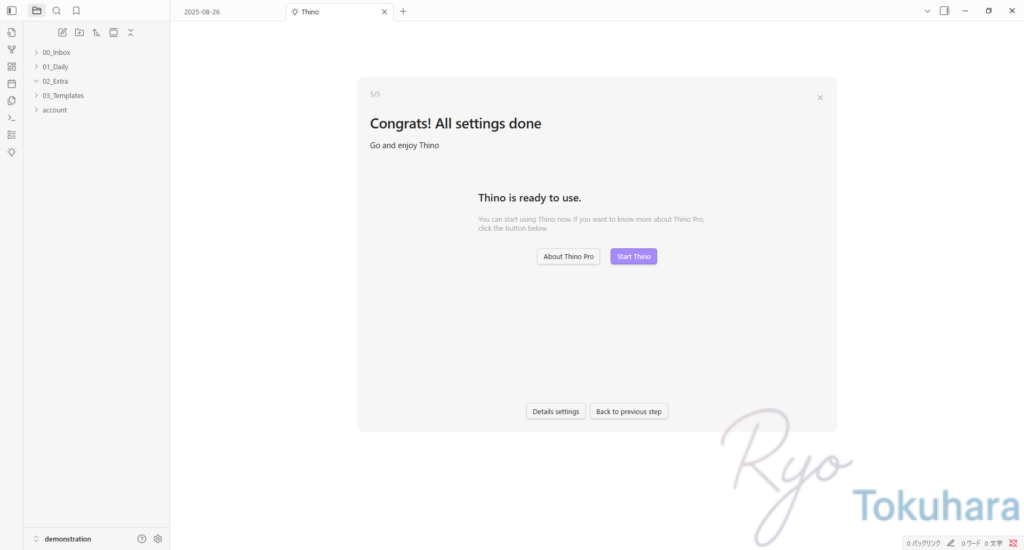
Task: Click the Start Thino button
Action: coord(633,256)
